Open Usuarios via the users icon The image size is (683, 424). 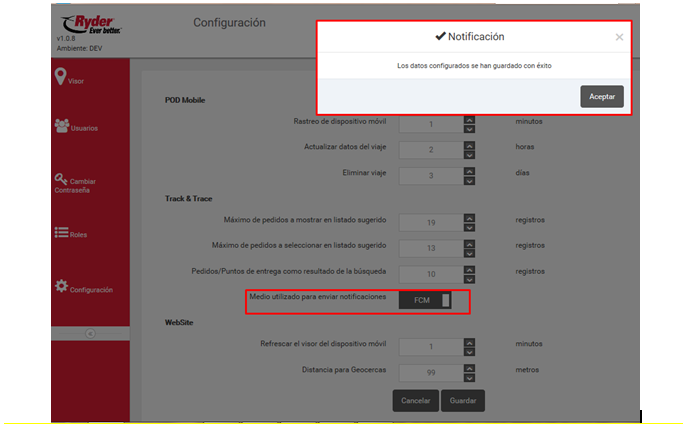pyautogui.click(x=61, y=126)
